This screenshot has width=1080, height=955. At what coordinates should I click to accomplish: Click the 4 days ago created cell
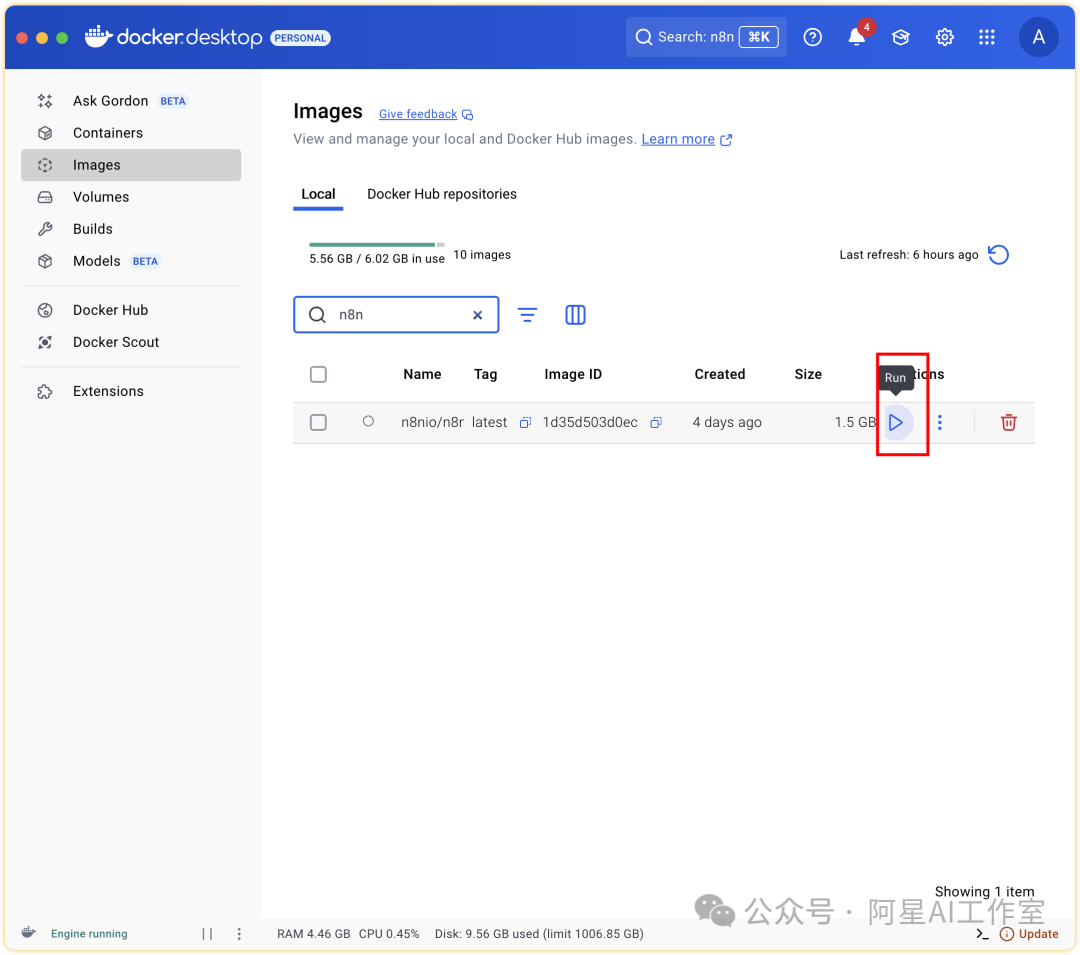click(x=727, y=422)
